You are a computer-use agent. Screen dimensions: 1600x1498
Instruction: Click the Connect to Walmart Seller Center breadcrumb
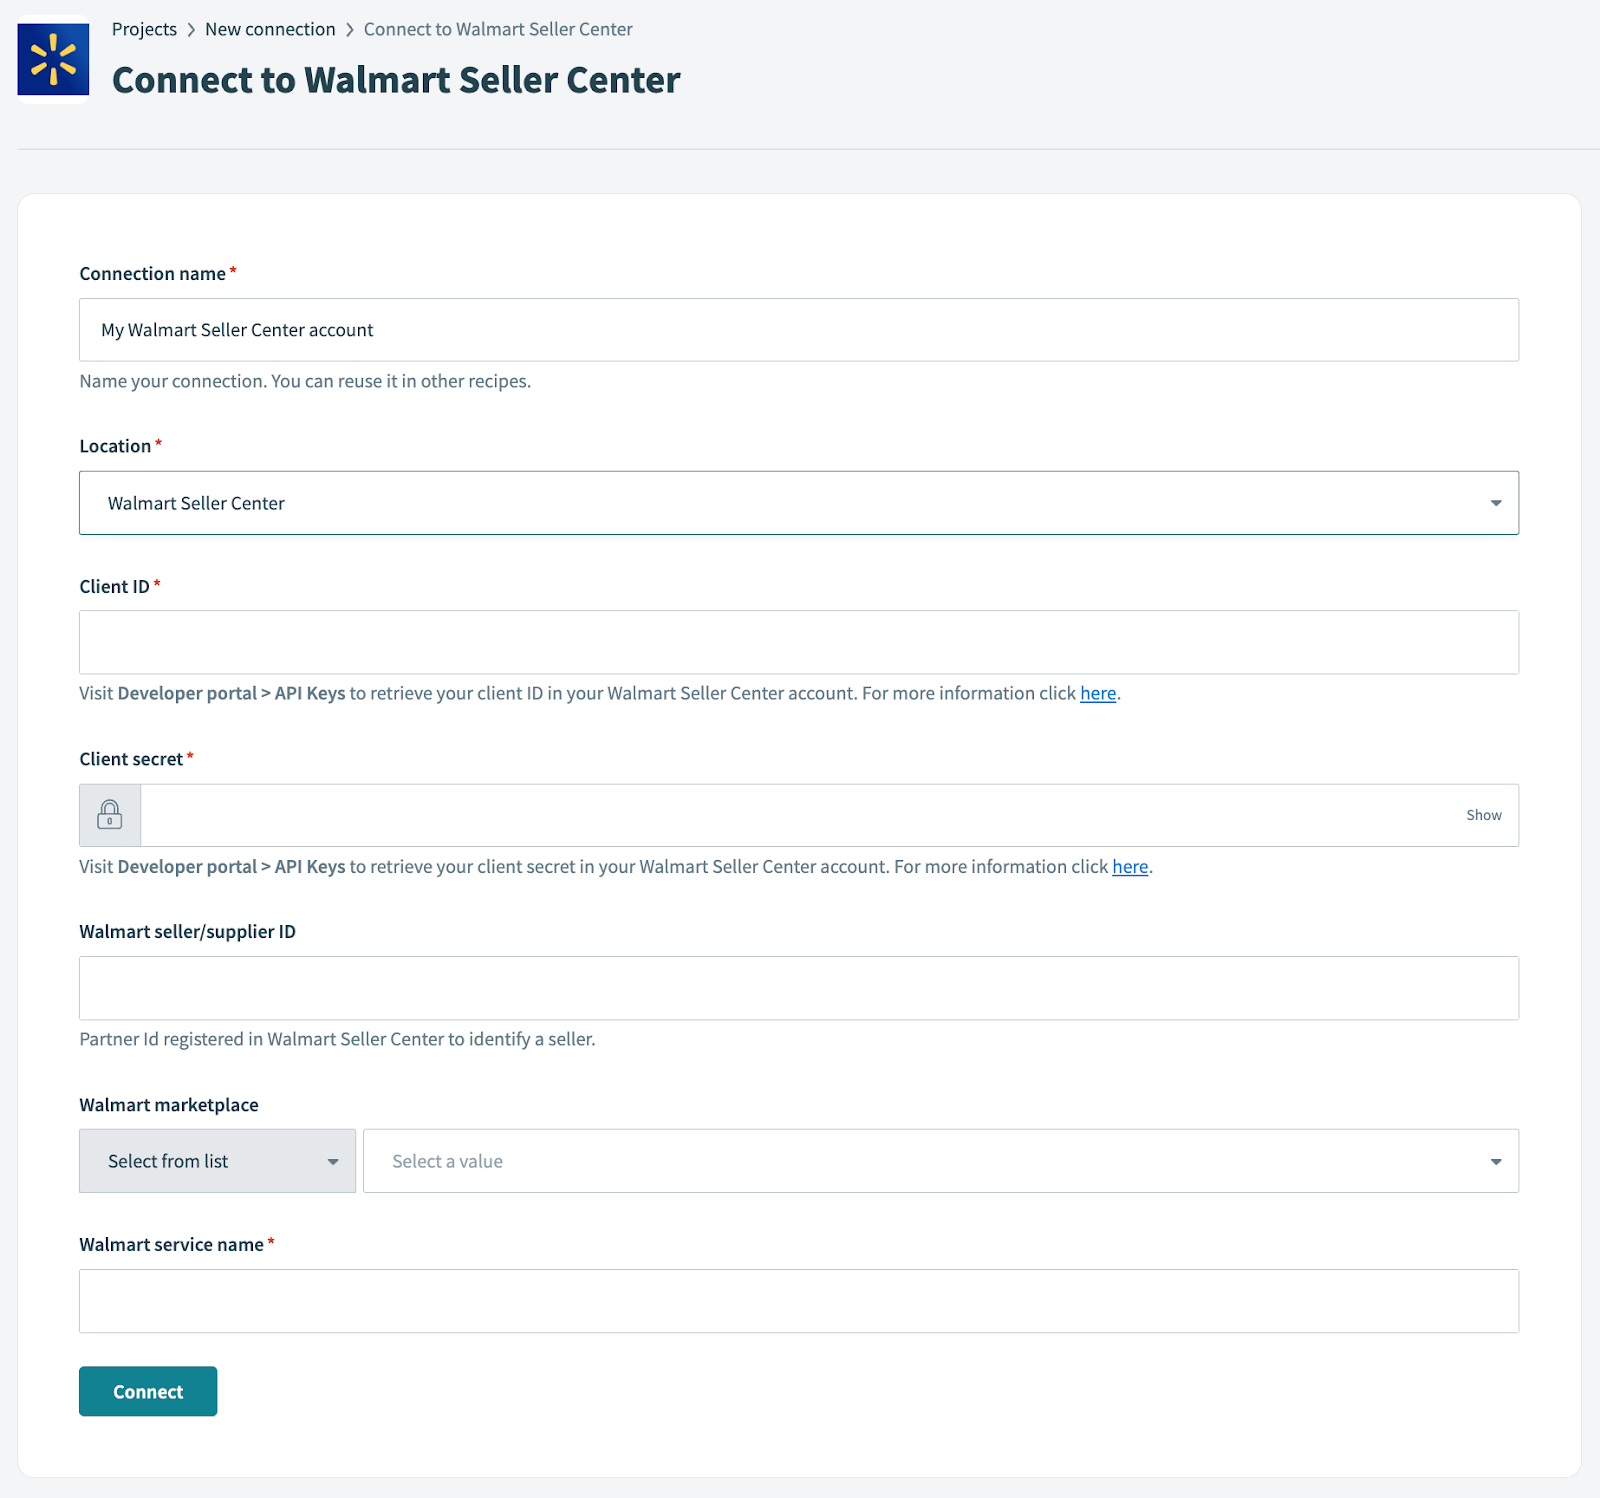click(498, 29)
